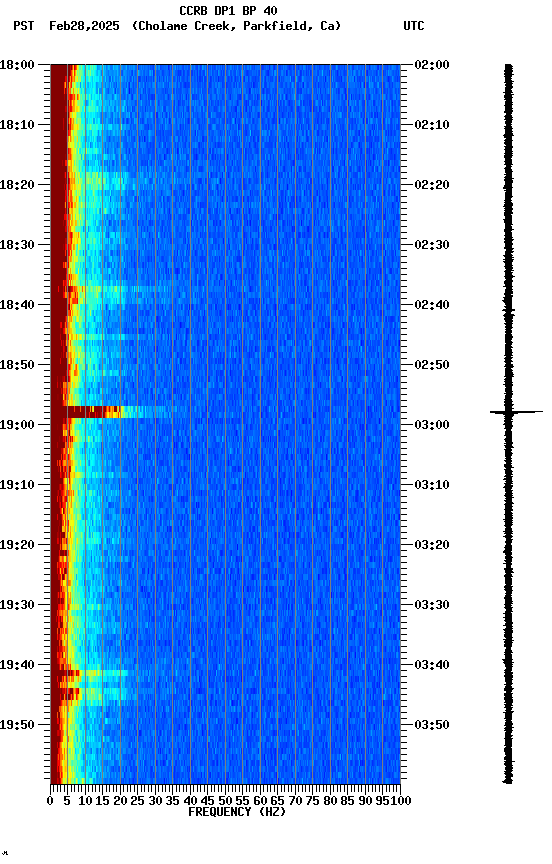Click the 19:10 PST time label
Image resolution: width=552 pixels, height=864 pixels.
click(17, 485)
